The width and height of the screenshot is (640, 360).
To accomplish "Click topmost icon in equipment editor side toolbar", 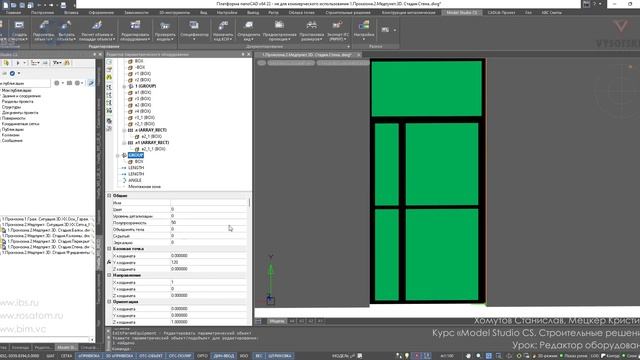I will click(x=109, y=62).
